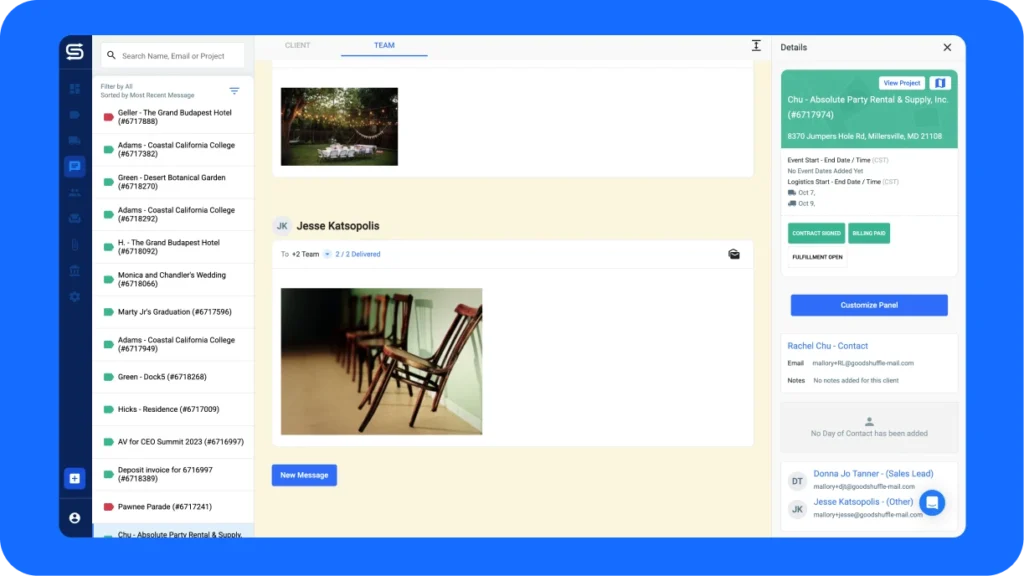This screenshot has width=1024, height=576.
Task: Open the settings gear in the left sidebar
Action: (75, 297)
